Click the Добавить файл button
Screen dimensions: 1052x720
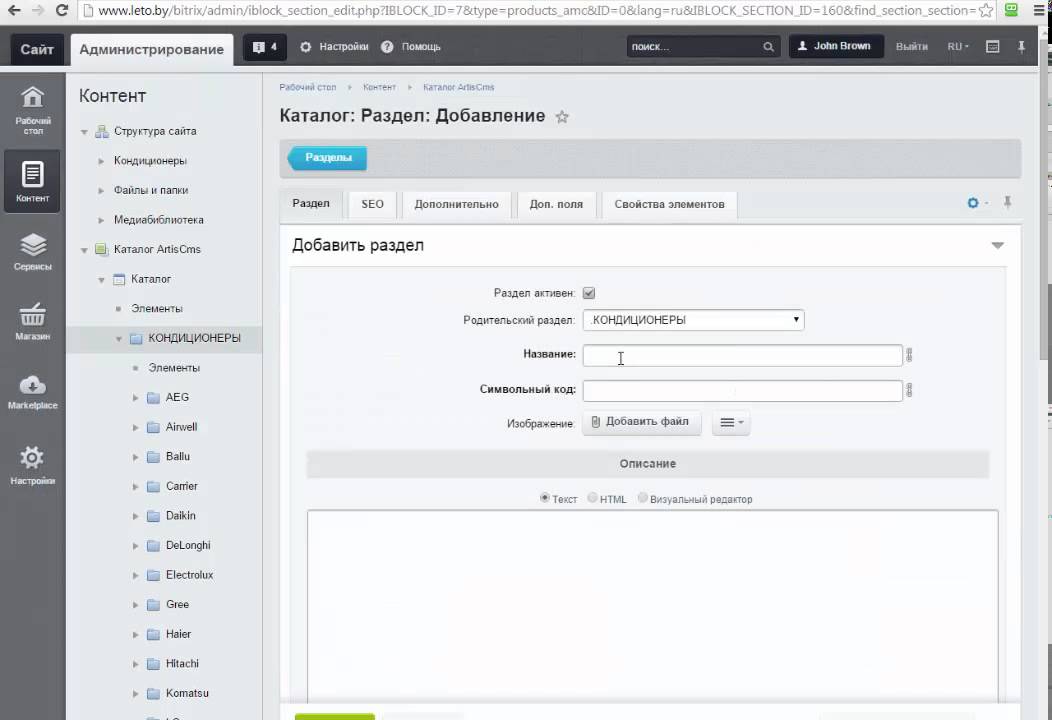[x=641, y=422]
